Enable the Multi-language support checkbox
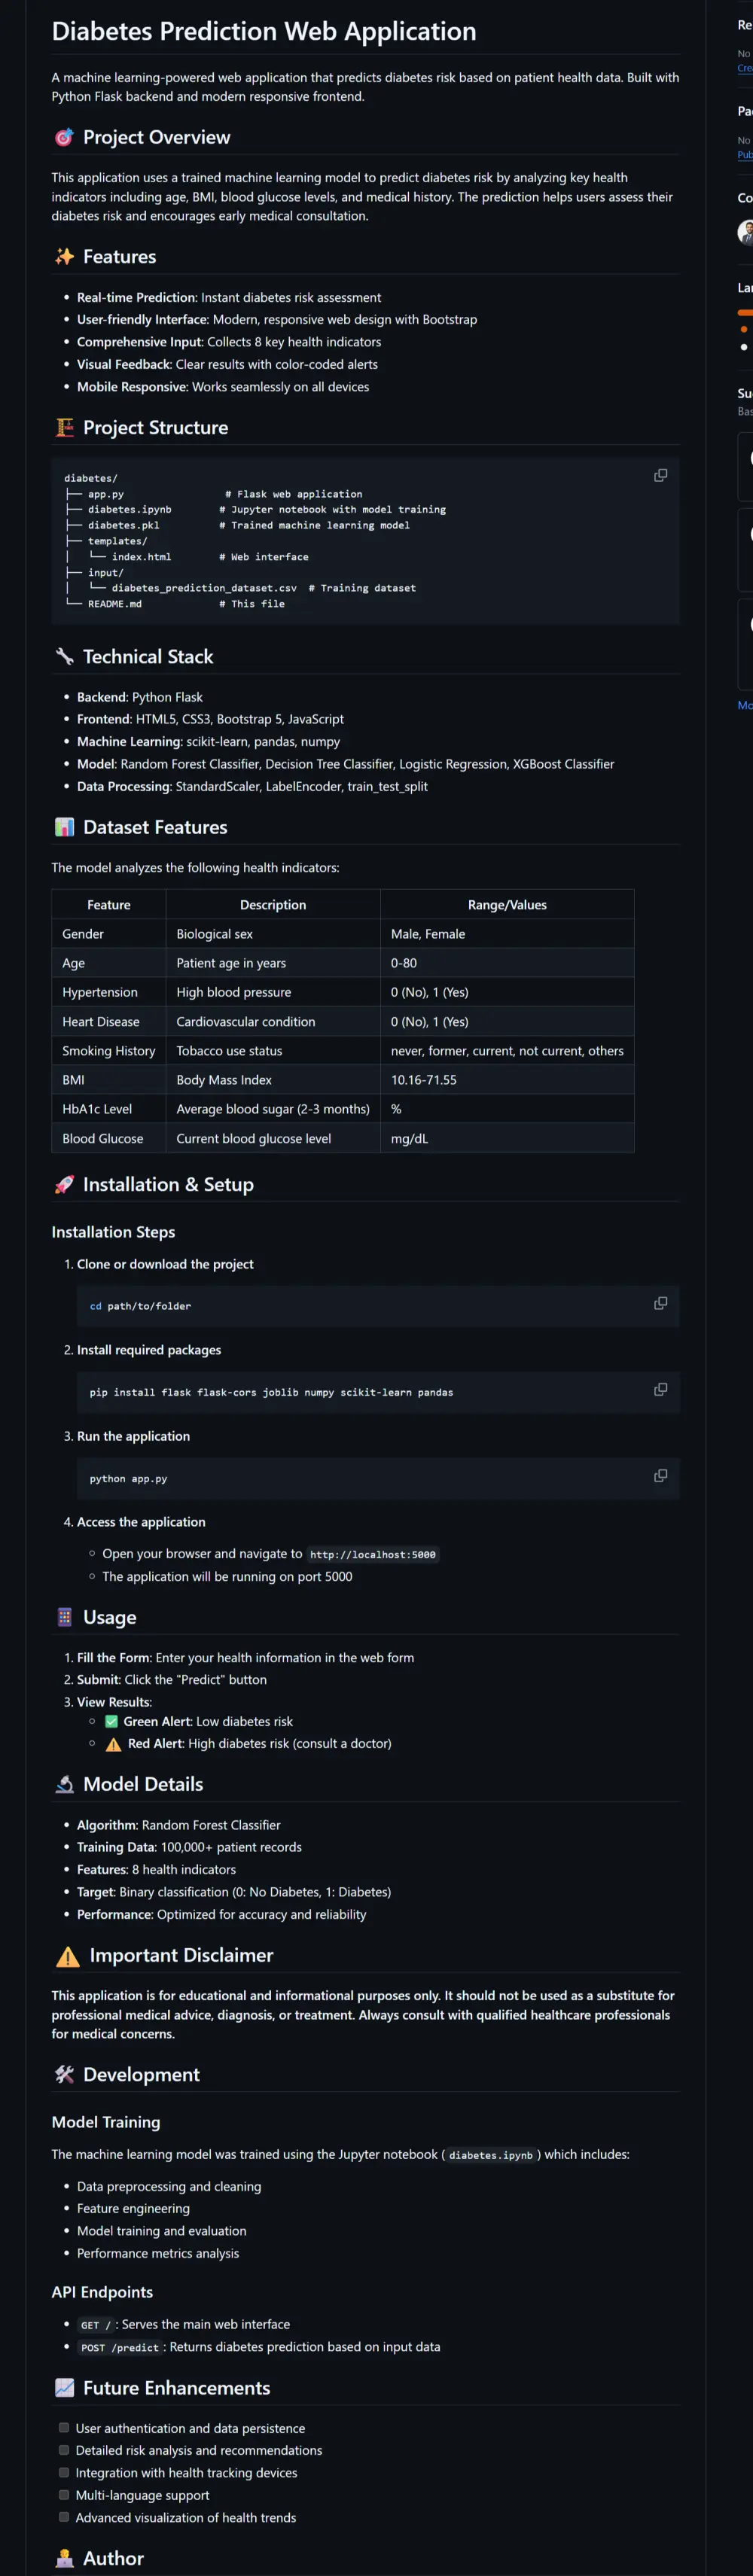Viewport: 753px width, 2576px height. [64, 2494]
